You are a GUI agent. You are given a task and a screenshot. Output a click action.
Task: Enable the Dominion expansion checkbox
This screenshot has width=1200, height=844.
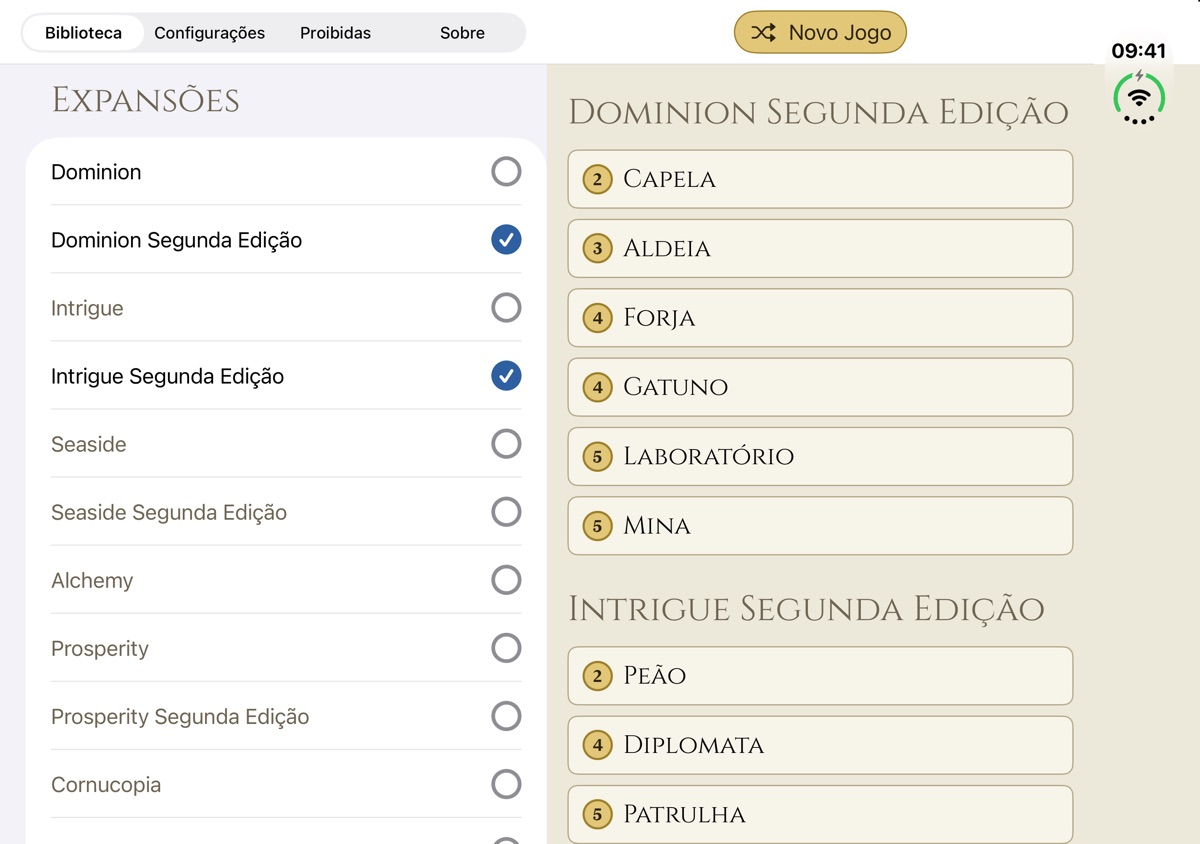point(506,172)
